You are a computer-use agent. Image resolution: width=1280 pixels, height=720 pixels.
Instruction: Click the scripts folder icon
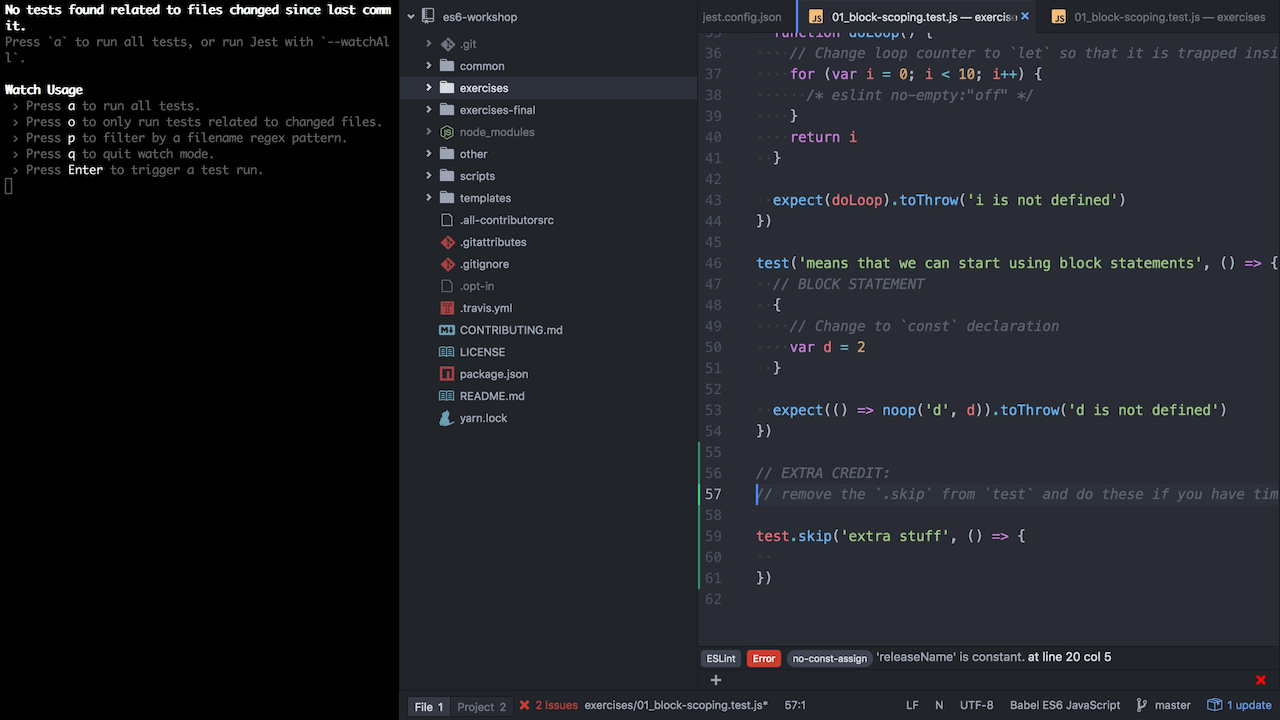point(447,176)
